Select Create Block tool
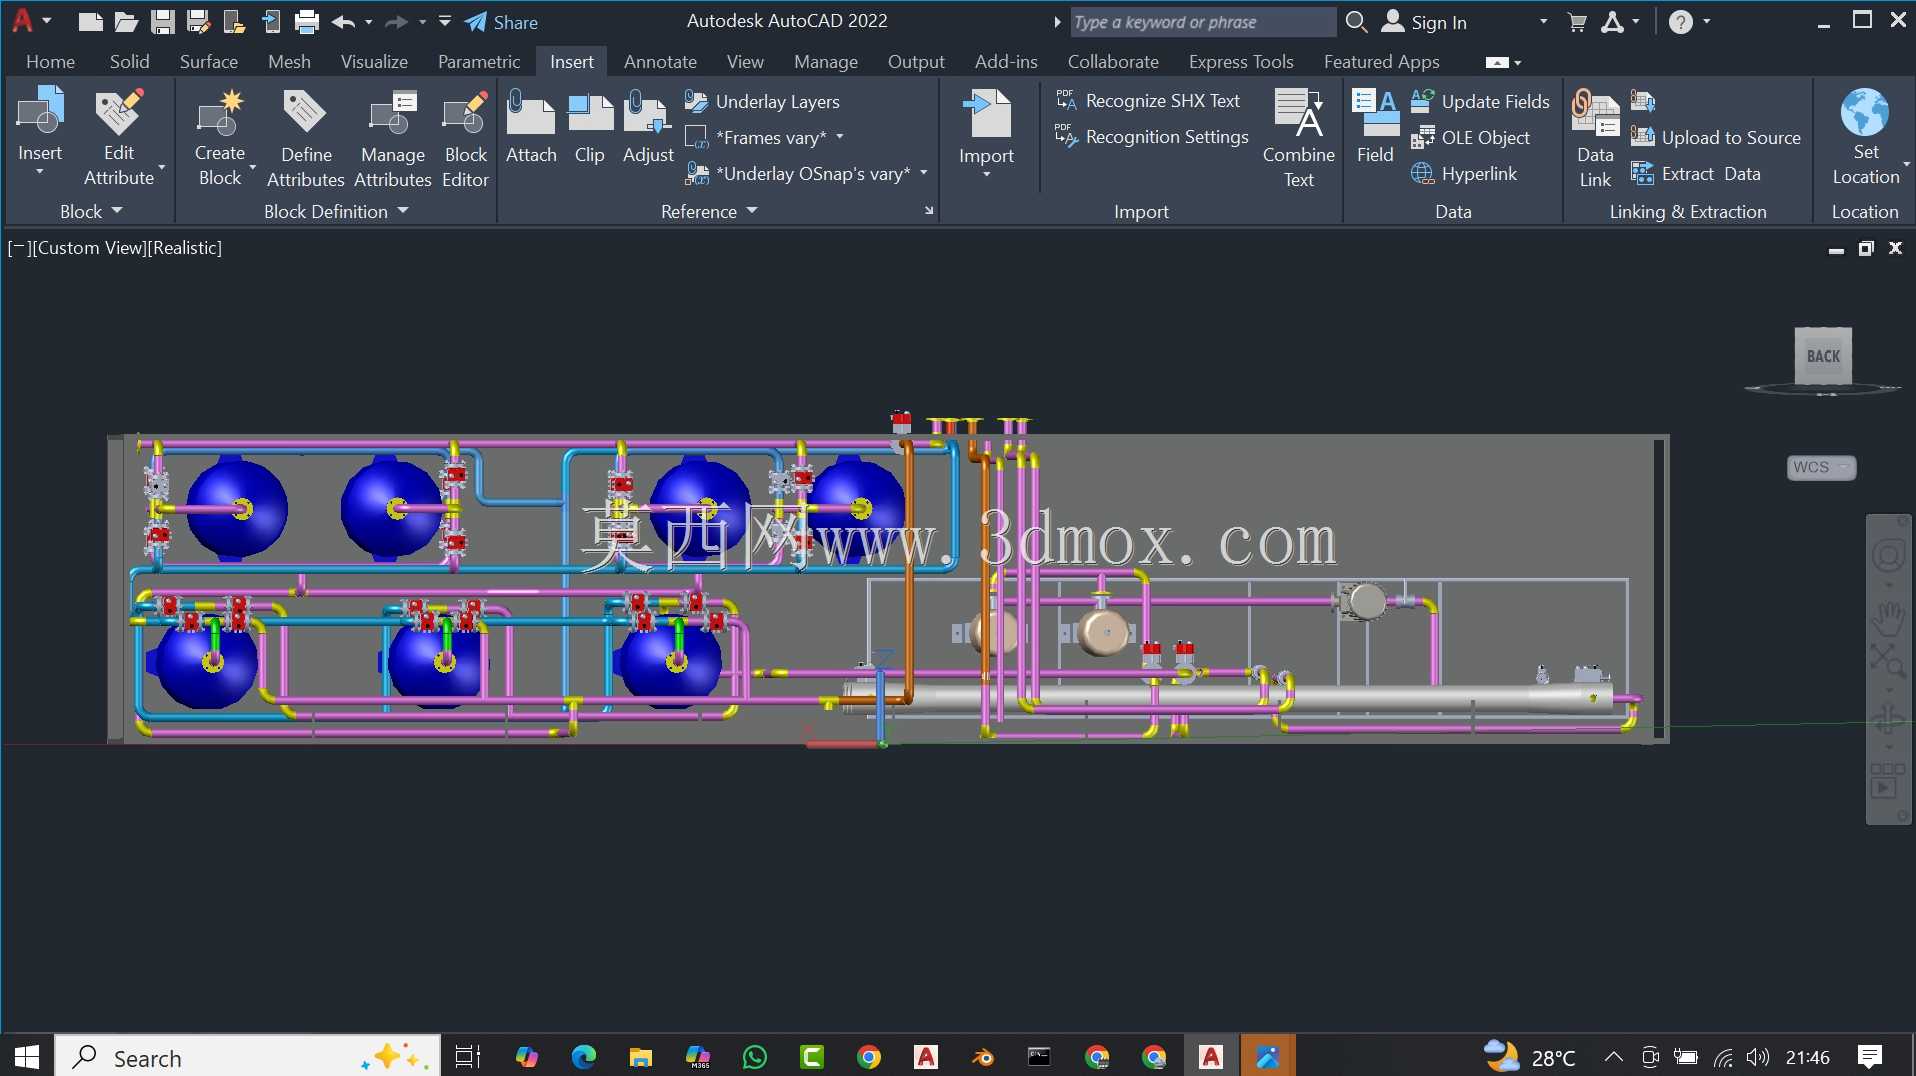 click(x=220, y=139)
